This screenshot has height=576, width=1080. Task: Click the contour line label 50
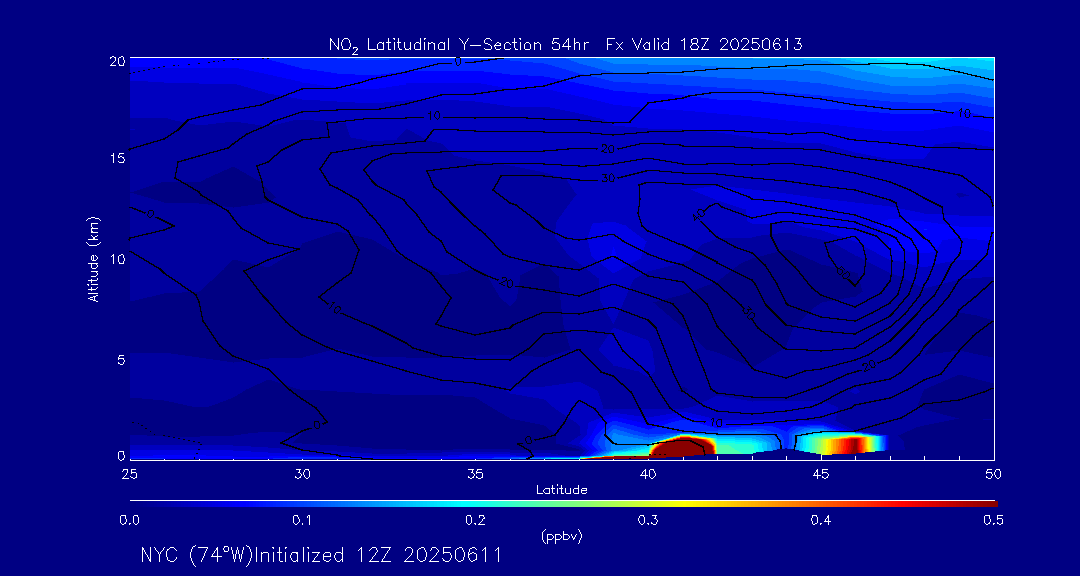click(x=844, y=274)
